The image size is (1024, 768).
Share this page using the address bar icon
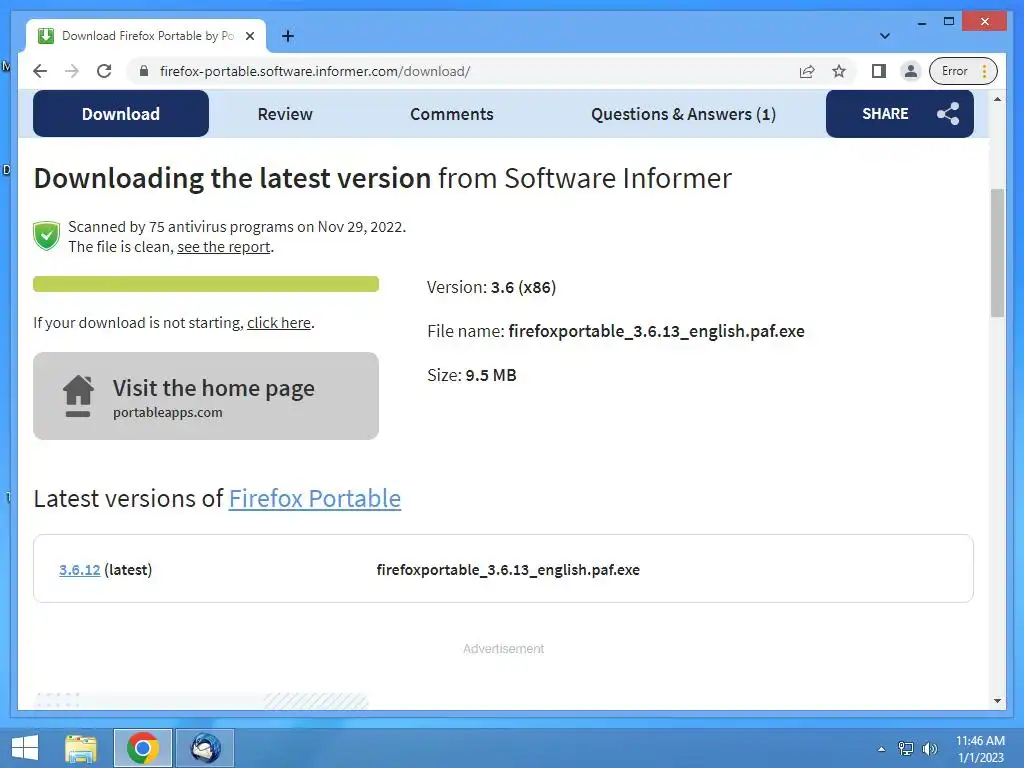coord(807,71)
